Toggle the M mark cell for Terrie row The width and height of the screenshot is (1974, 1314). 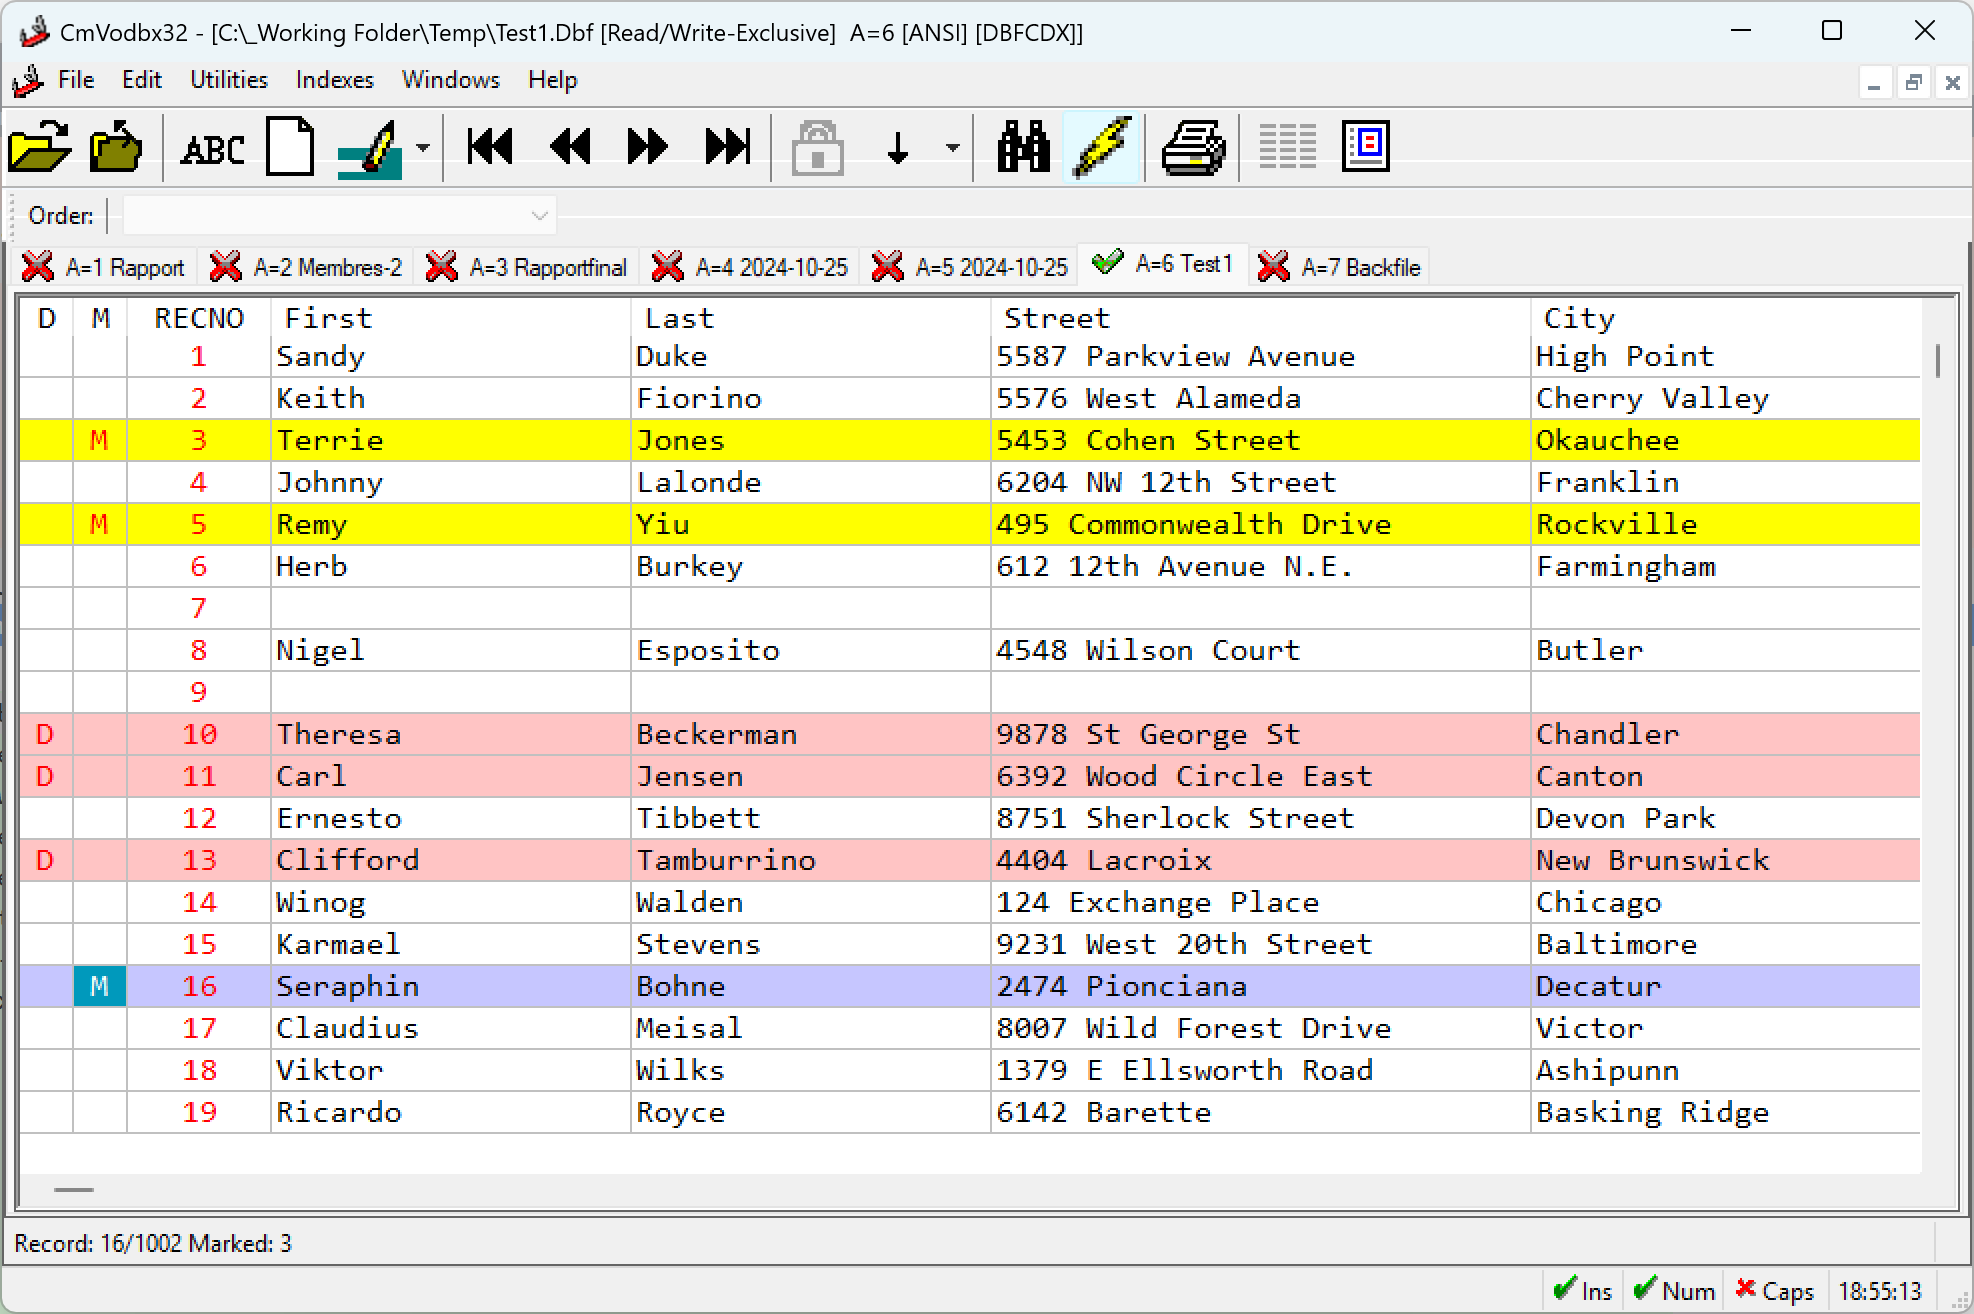click(99, 440)
